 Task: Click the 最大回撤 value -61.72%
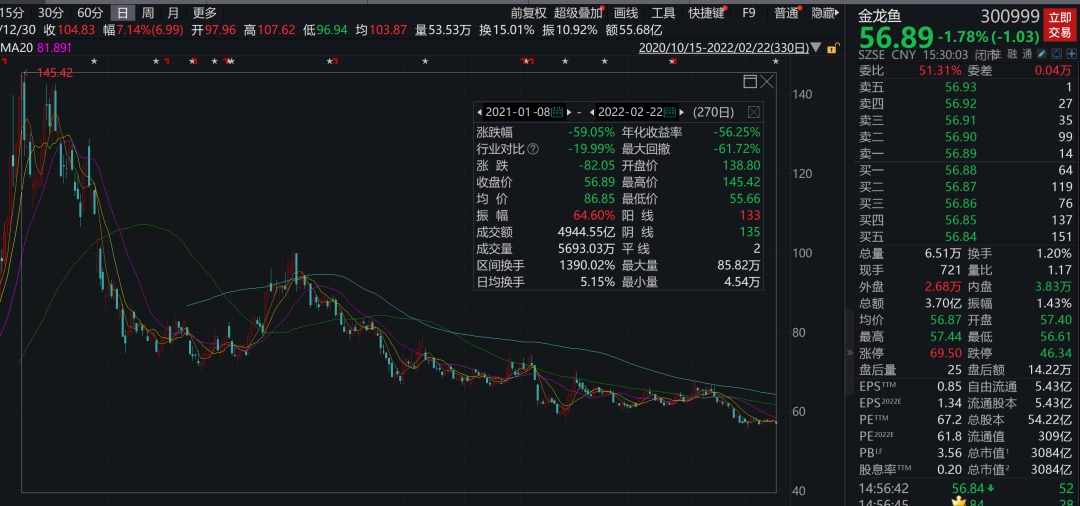738,149
